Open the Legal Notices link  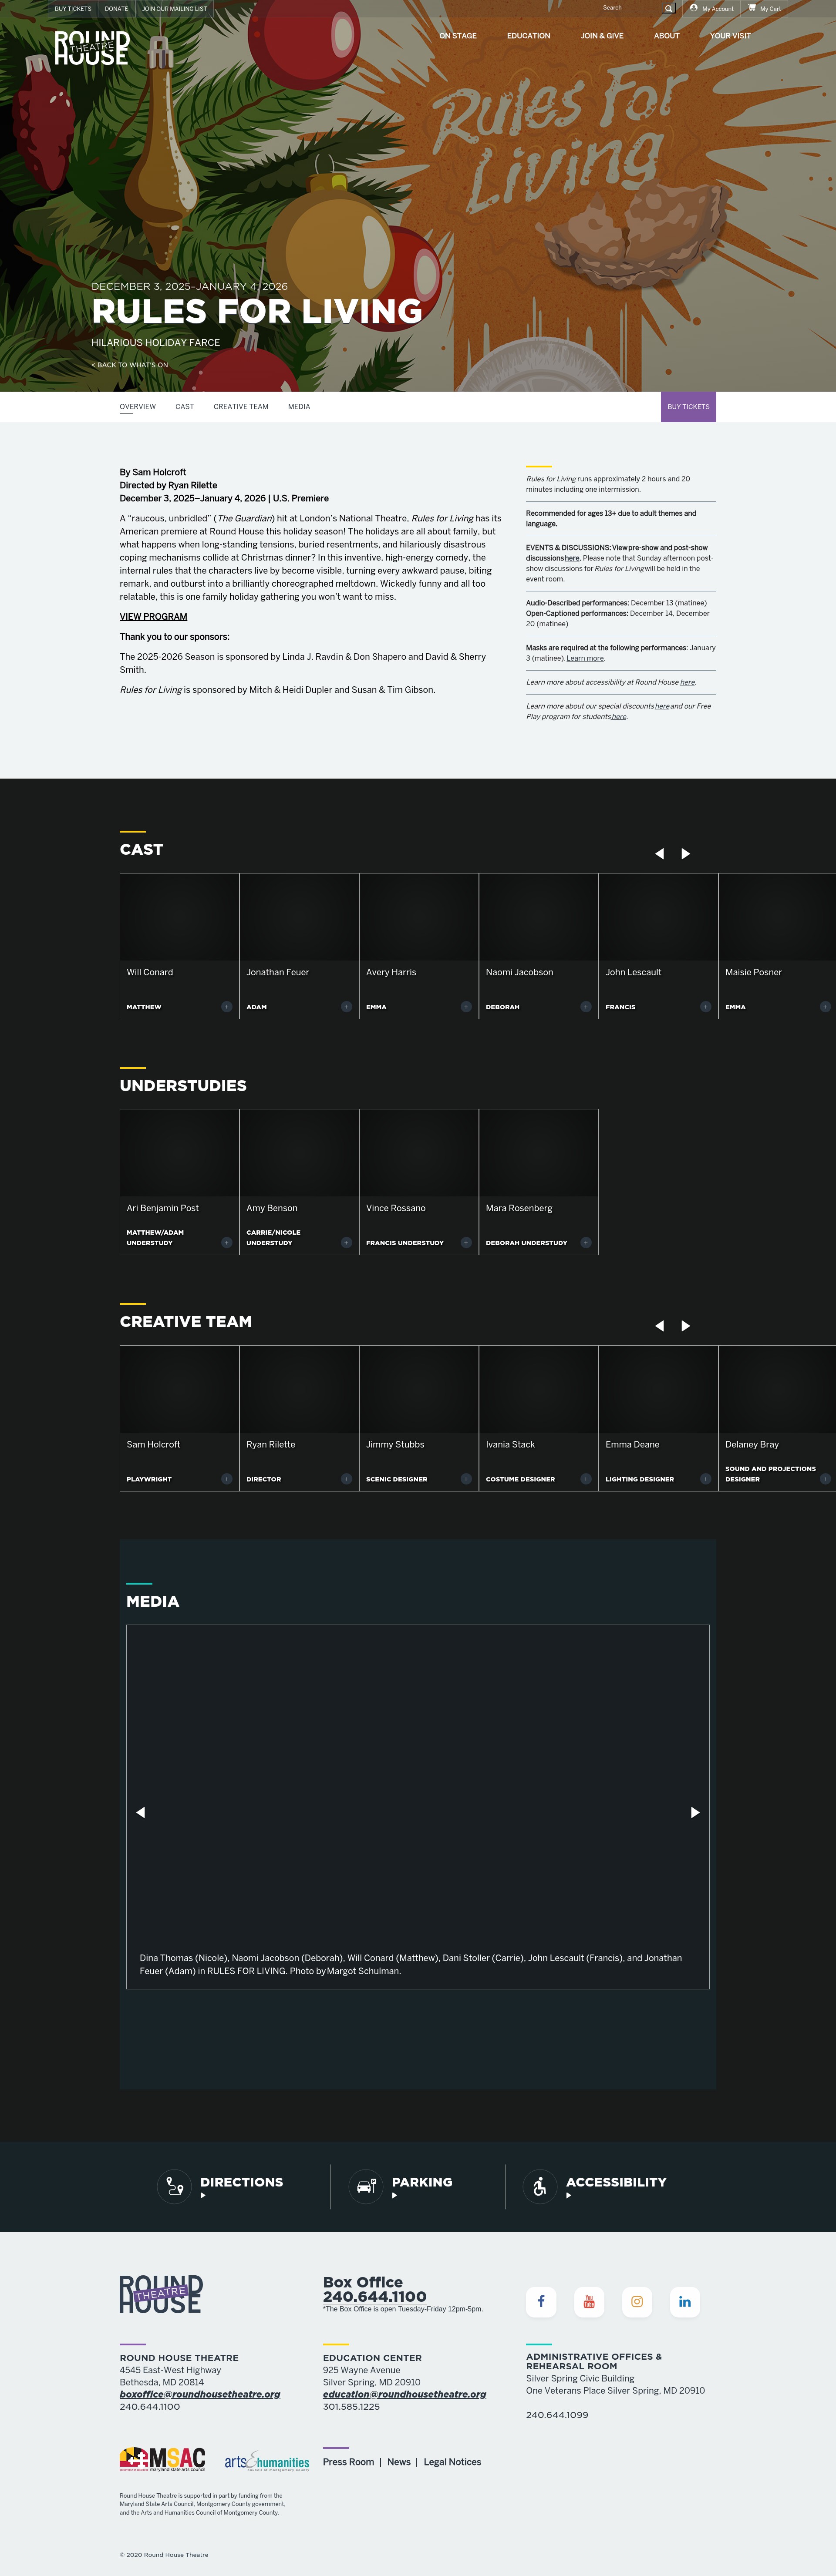(452, 2462)
